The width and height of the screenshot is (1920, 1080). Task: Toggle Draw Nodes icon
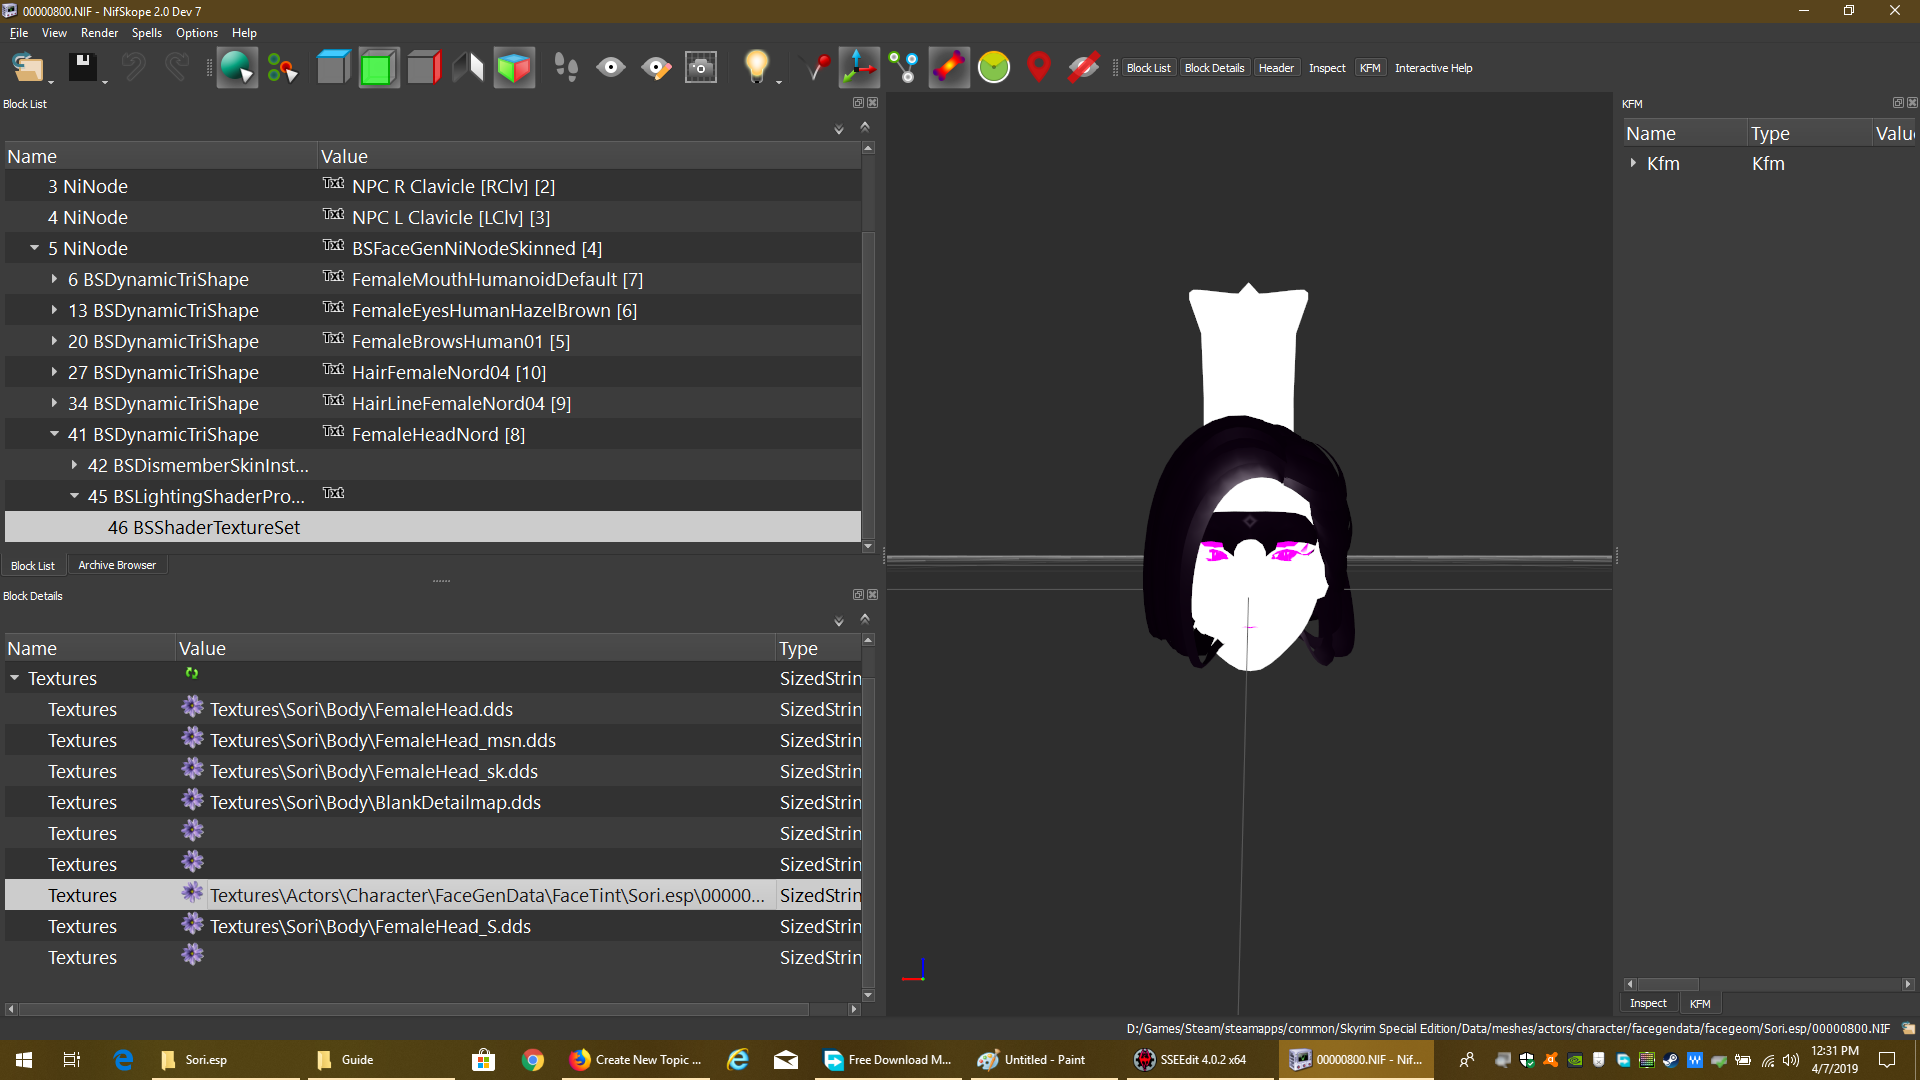point(904,67)
